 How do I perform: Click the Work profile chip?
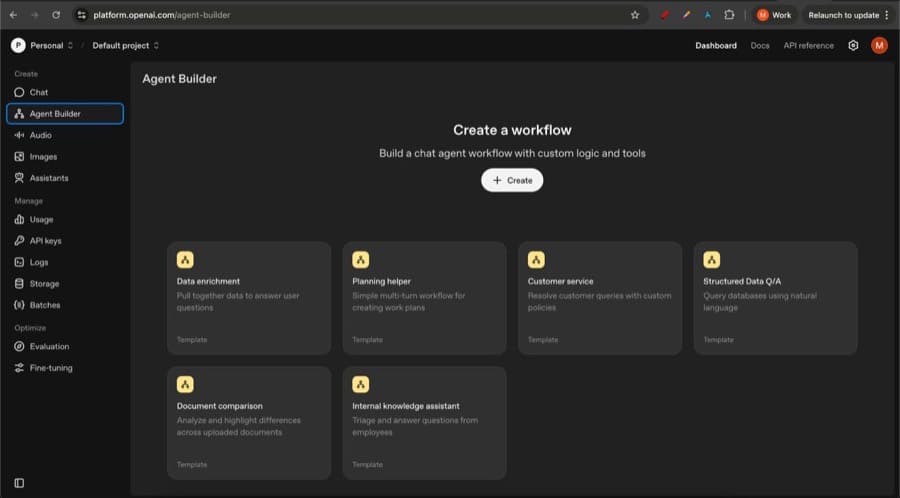tap(774, 15)
